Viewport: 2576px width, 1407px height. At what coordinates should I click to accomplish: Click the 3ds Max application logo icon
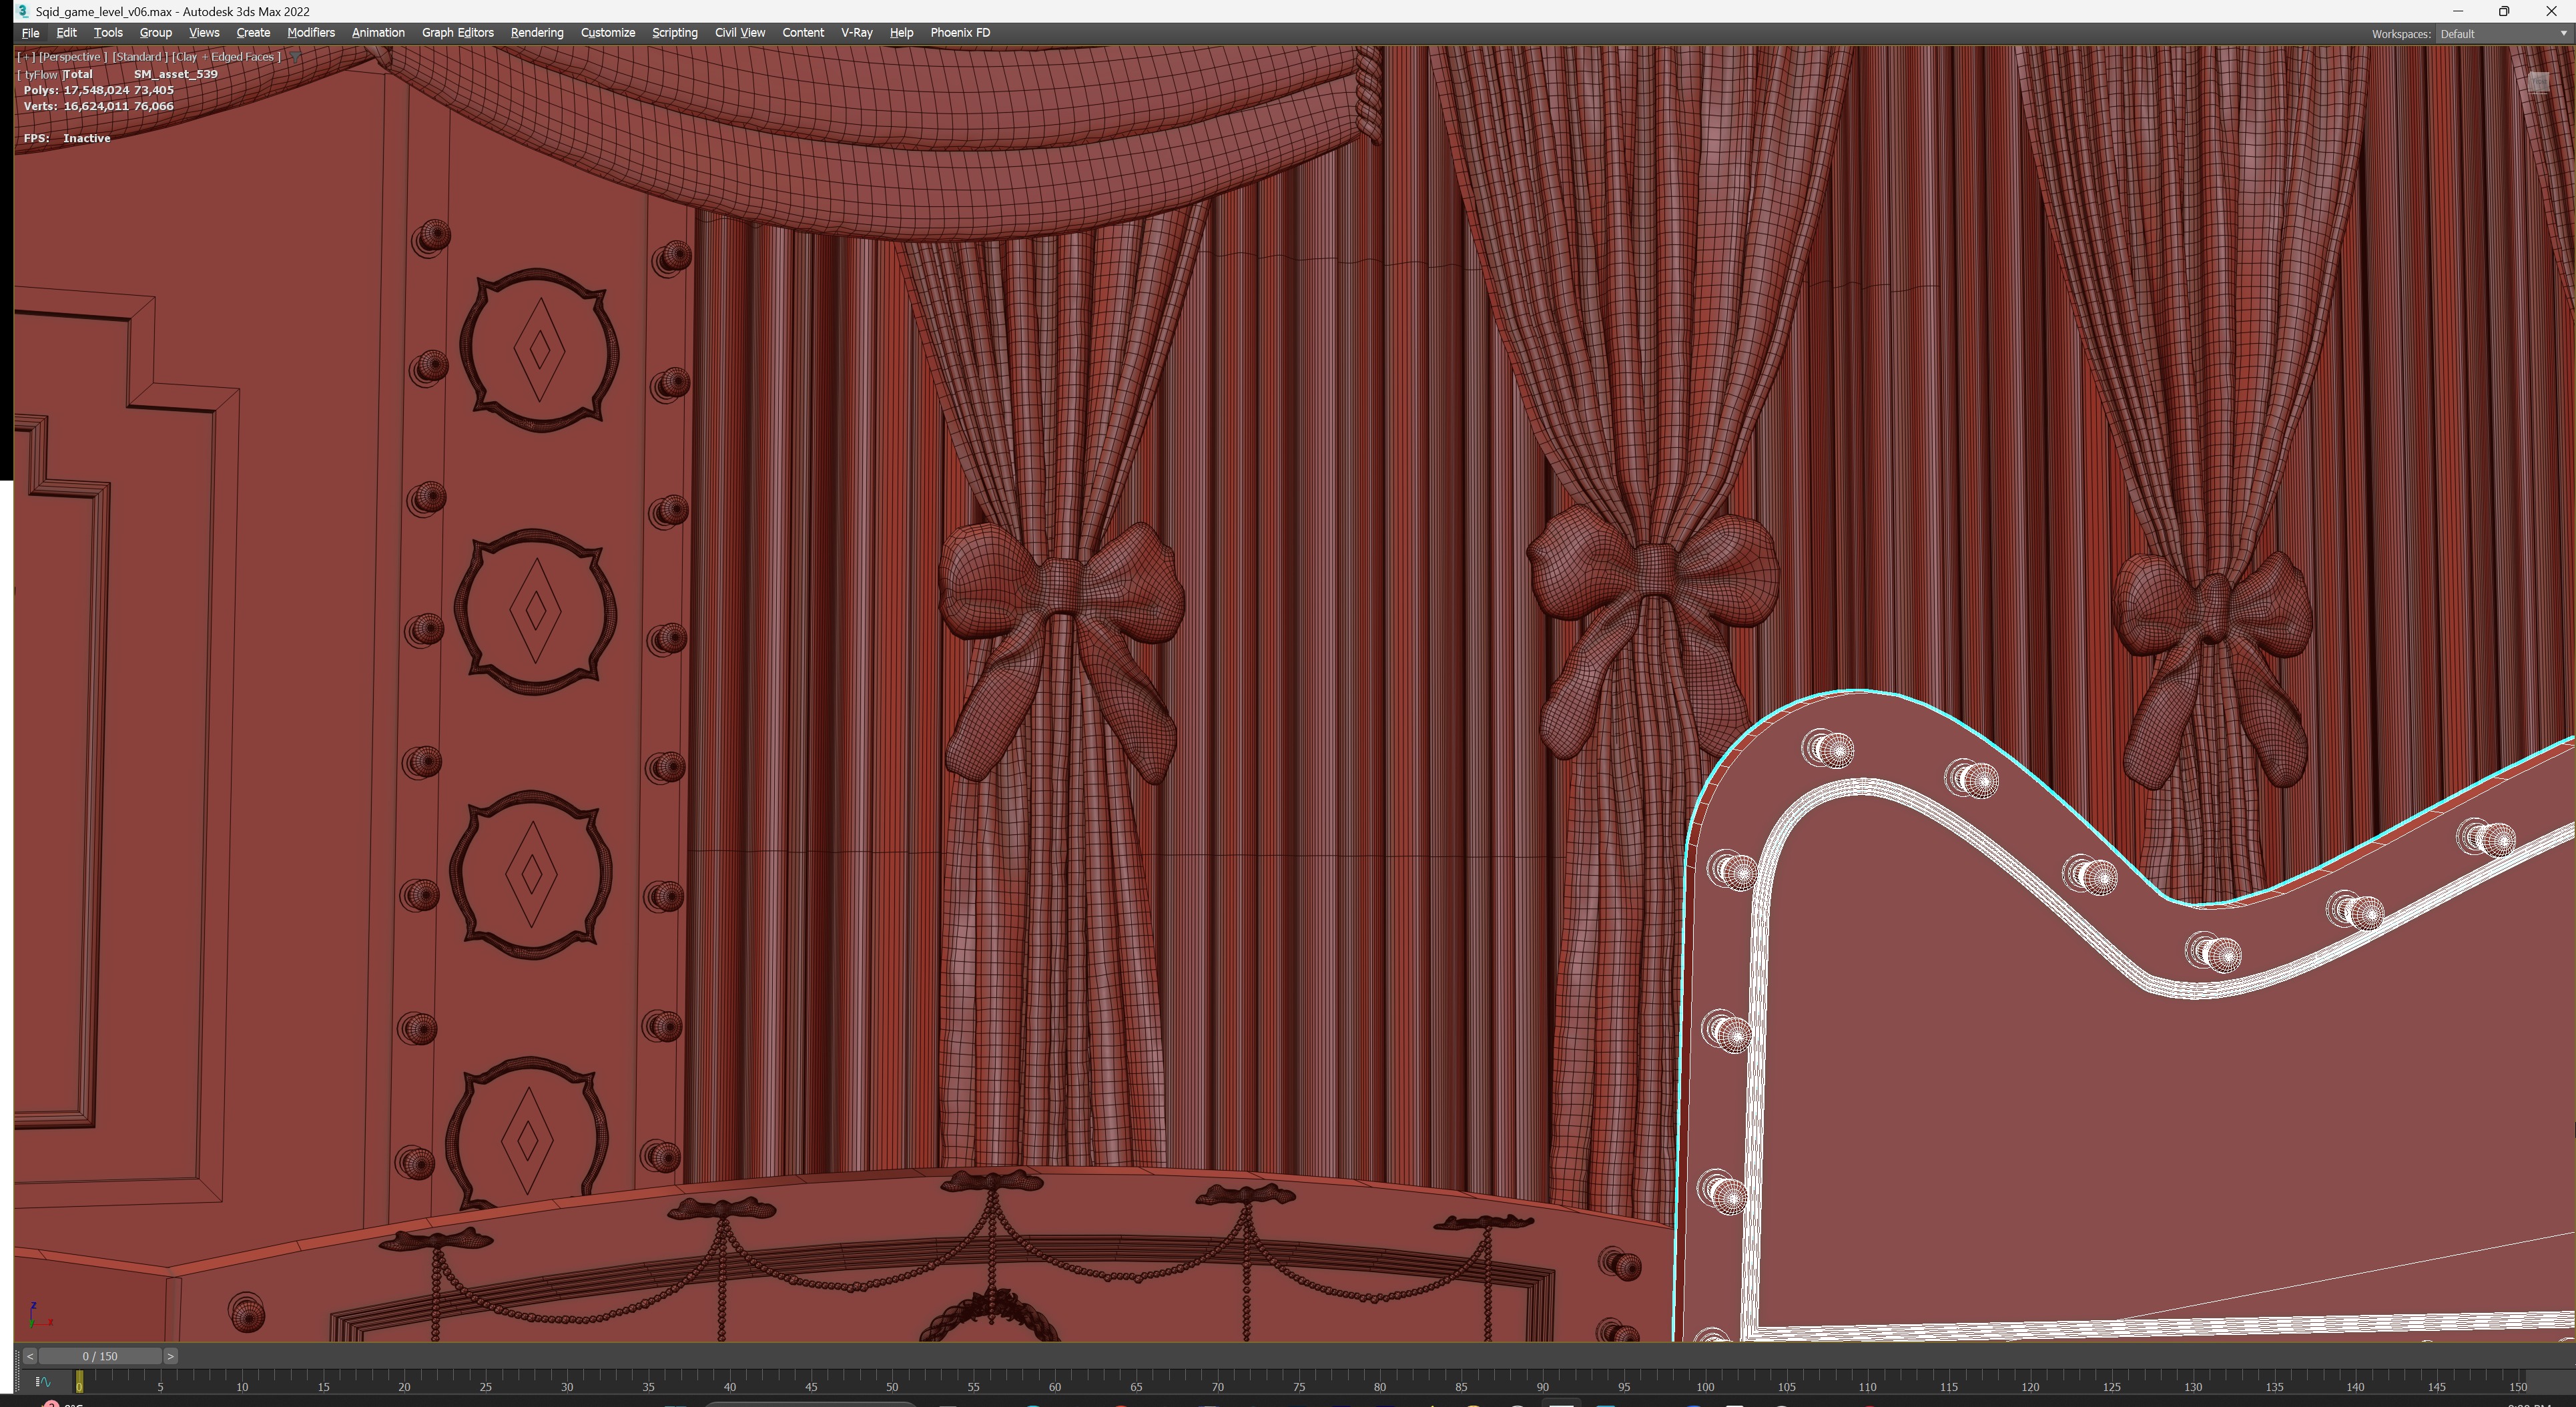click(22, 11)
